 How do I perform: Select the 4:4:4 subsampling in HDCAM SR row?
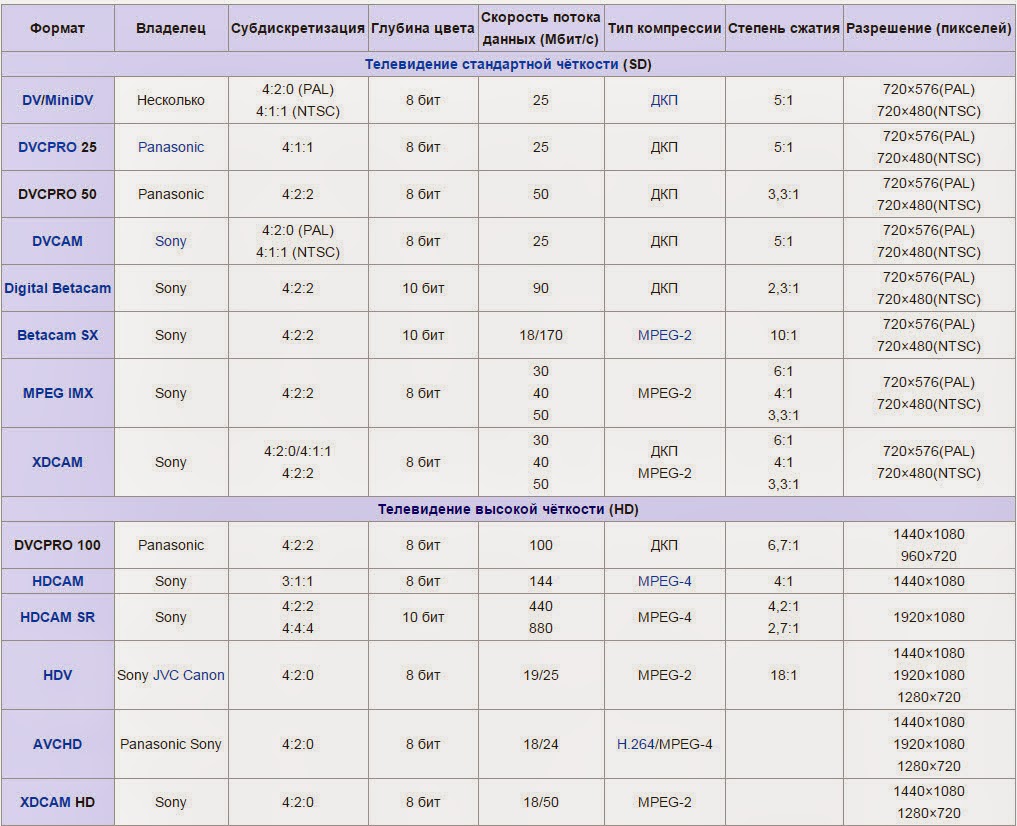pos(298,628)
